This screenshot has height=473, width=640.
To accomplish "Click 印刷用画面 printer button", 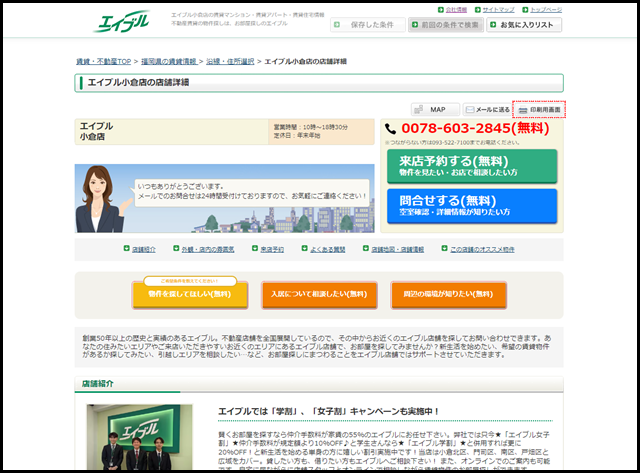I will (x=540, y=109).
